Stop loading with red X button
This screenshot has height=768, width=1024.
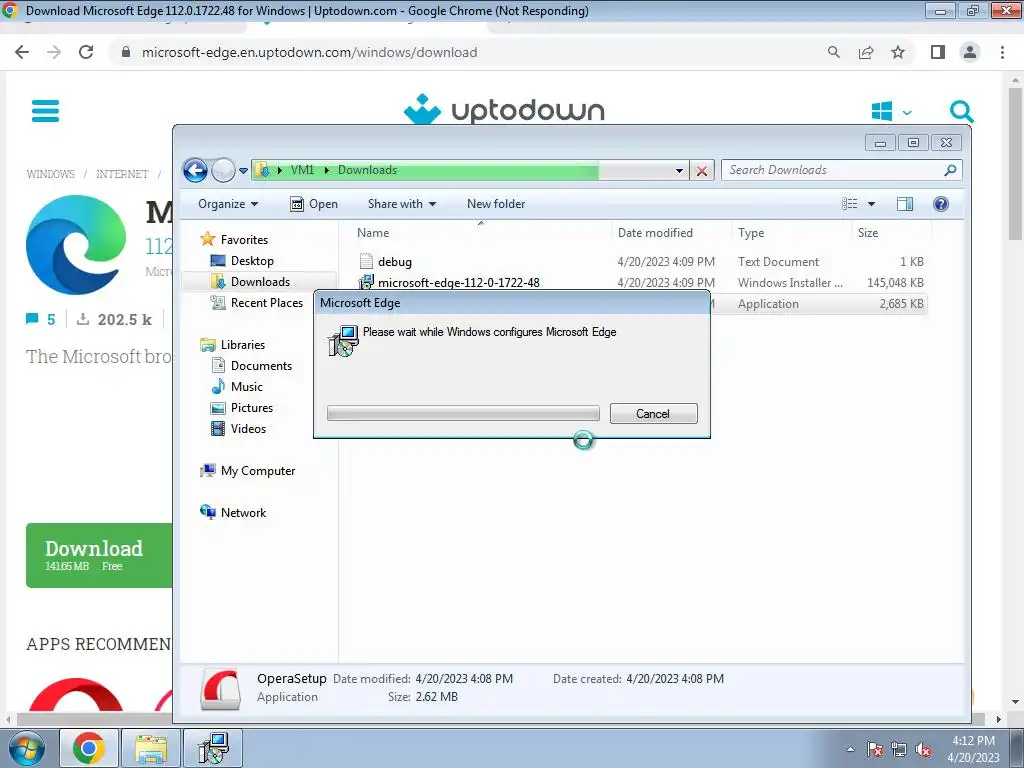[x=702, y=171]
